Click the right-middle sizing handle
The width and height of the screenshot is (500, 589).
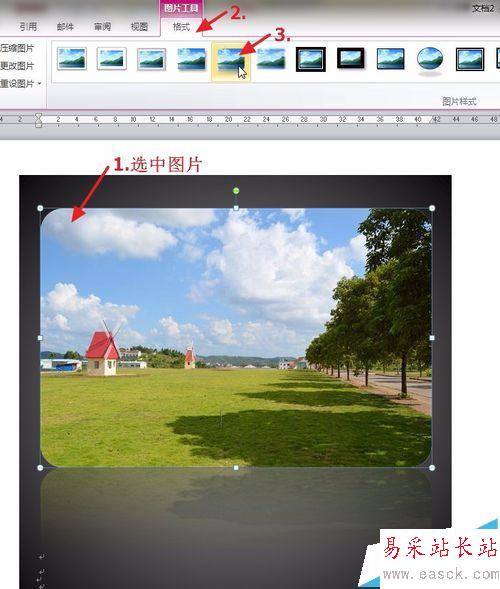432,338
